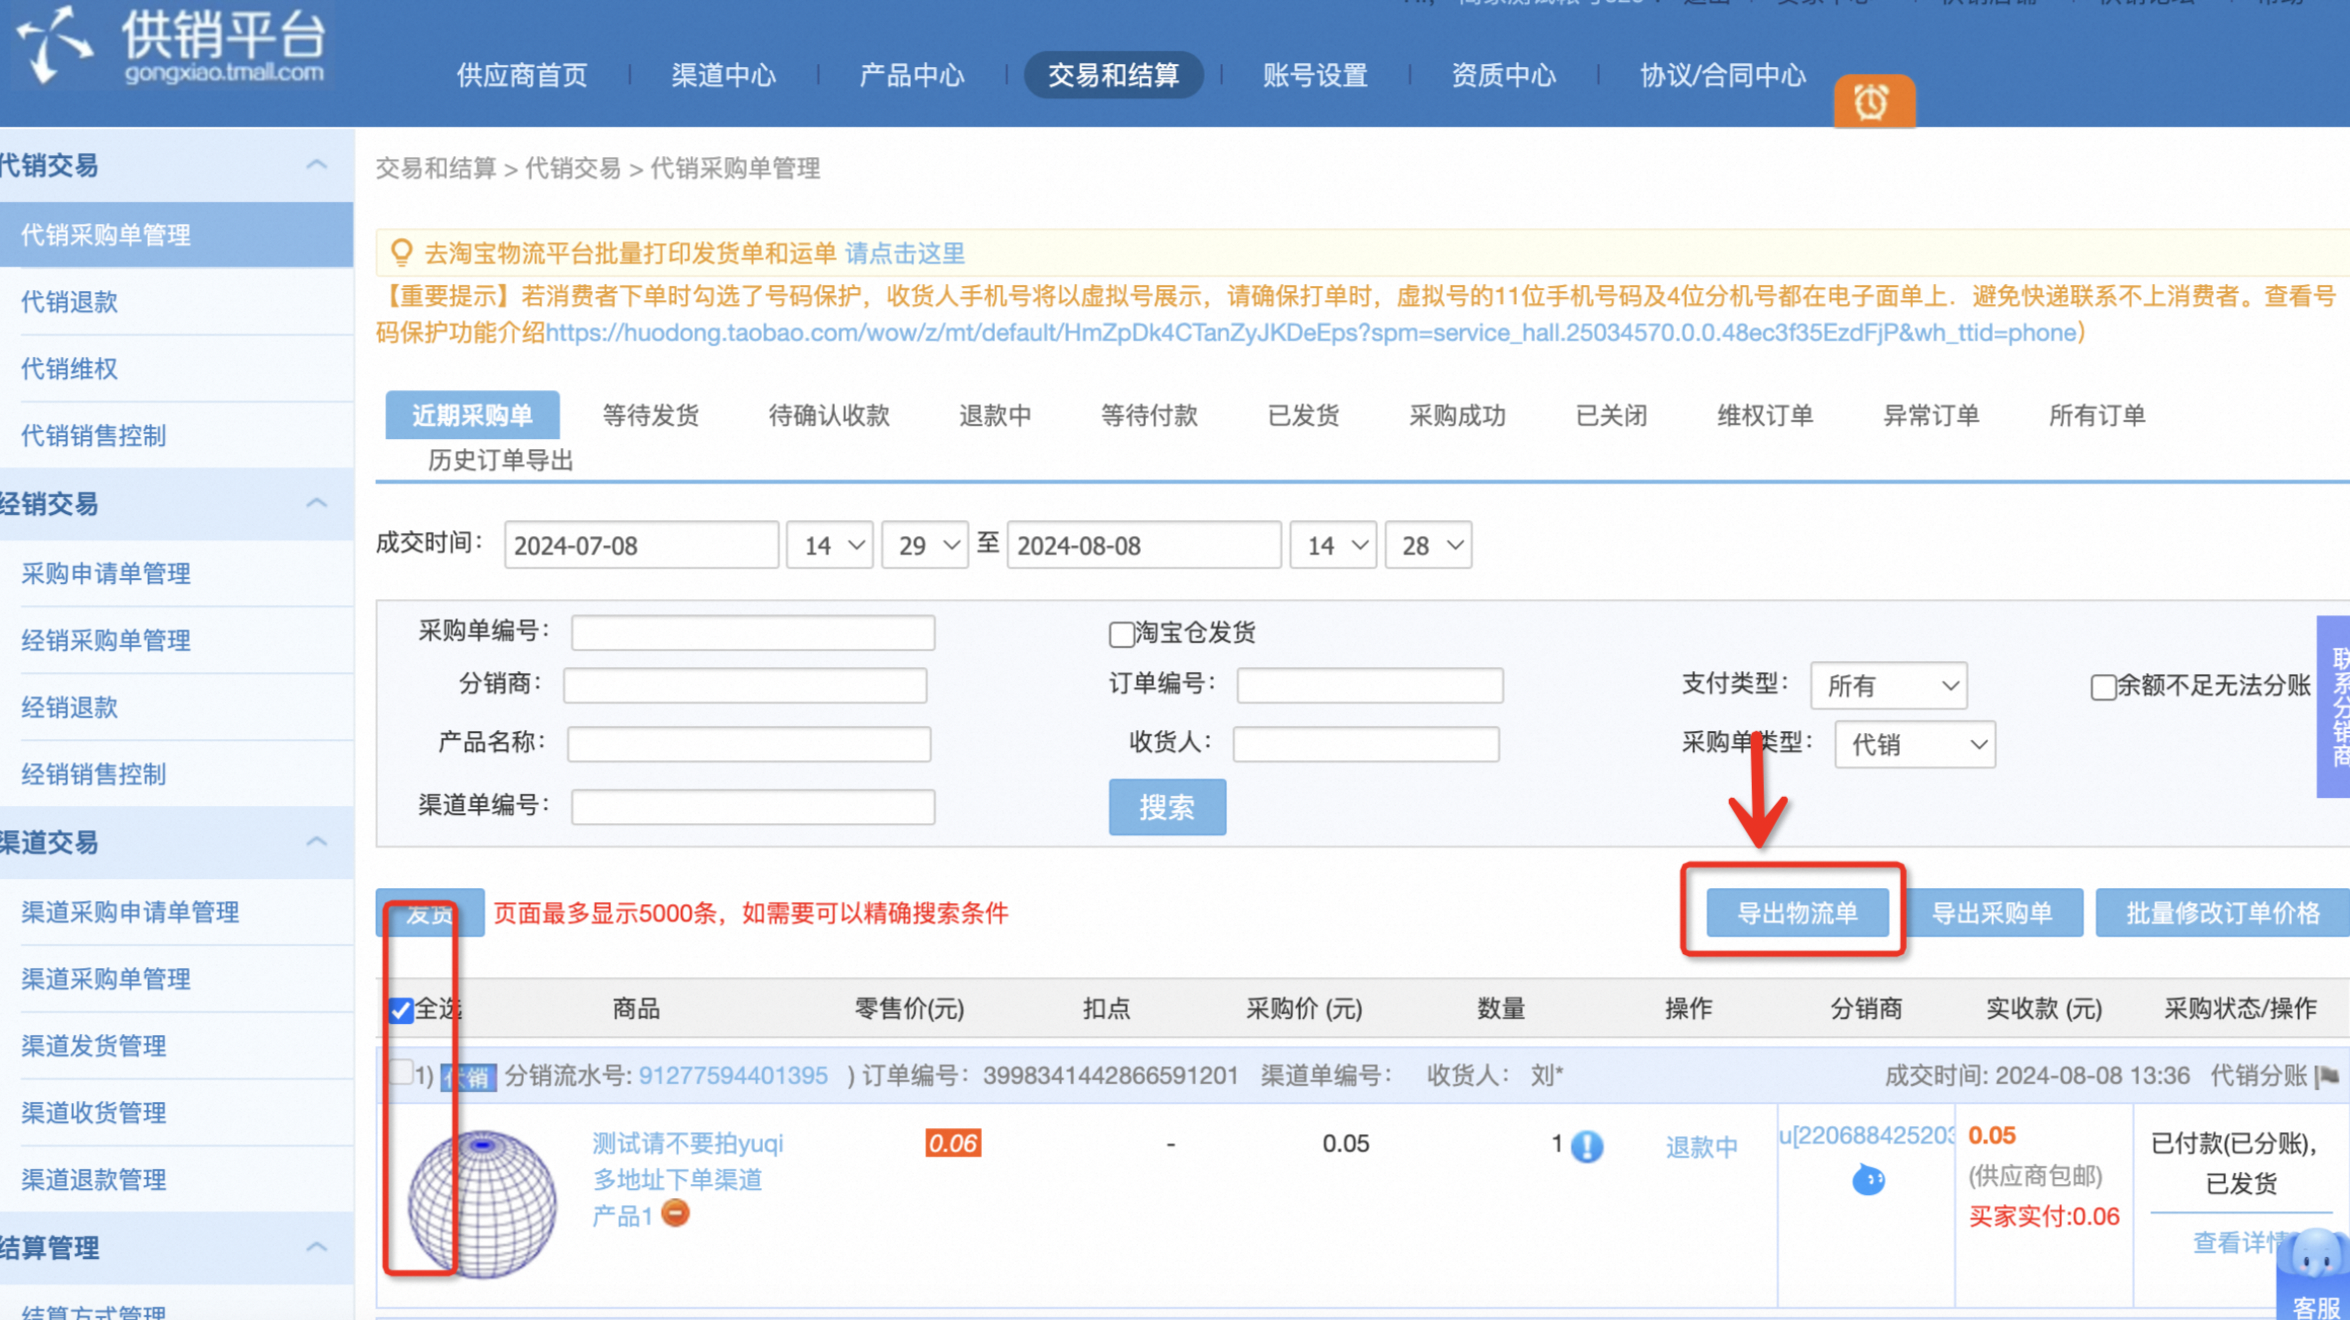The image size is (2350, 1320).
Task: Click the blue info icon beside quantity 1
Action: tap(1587, 1146)
